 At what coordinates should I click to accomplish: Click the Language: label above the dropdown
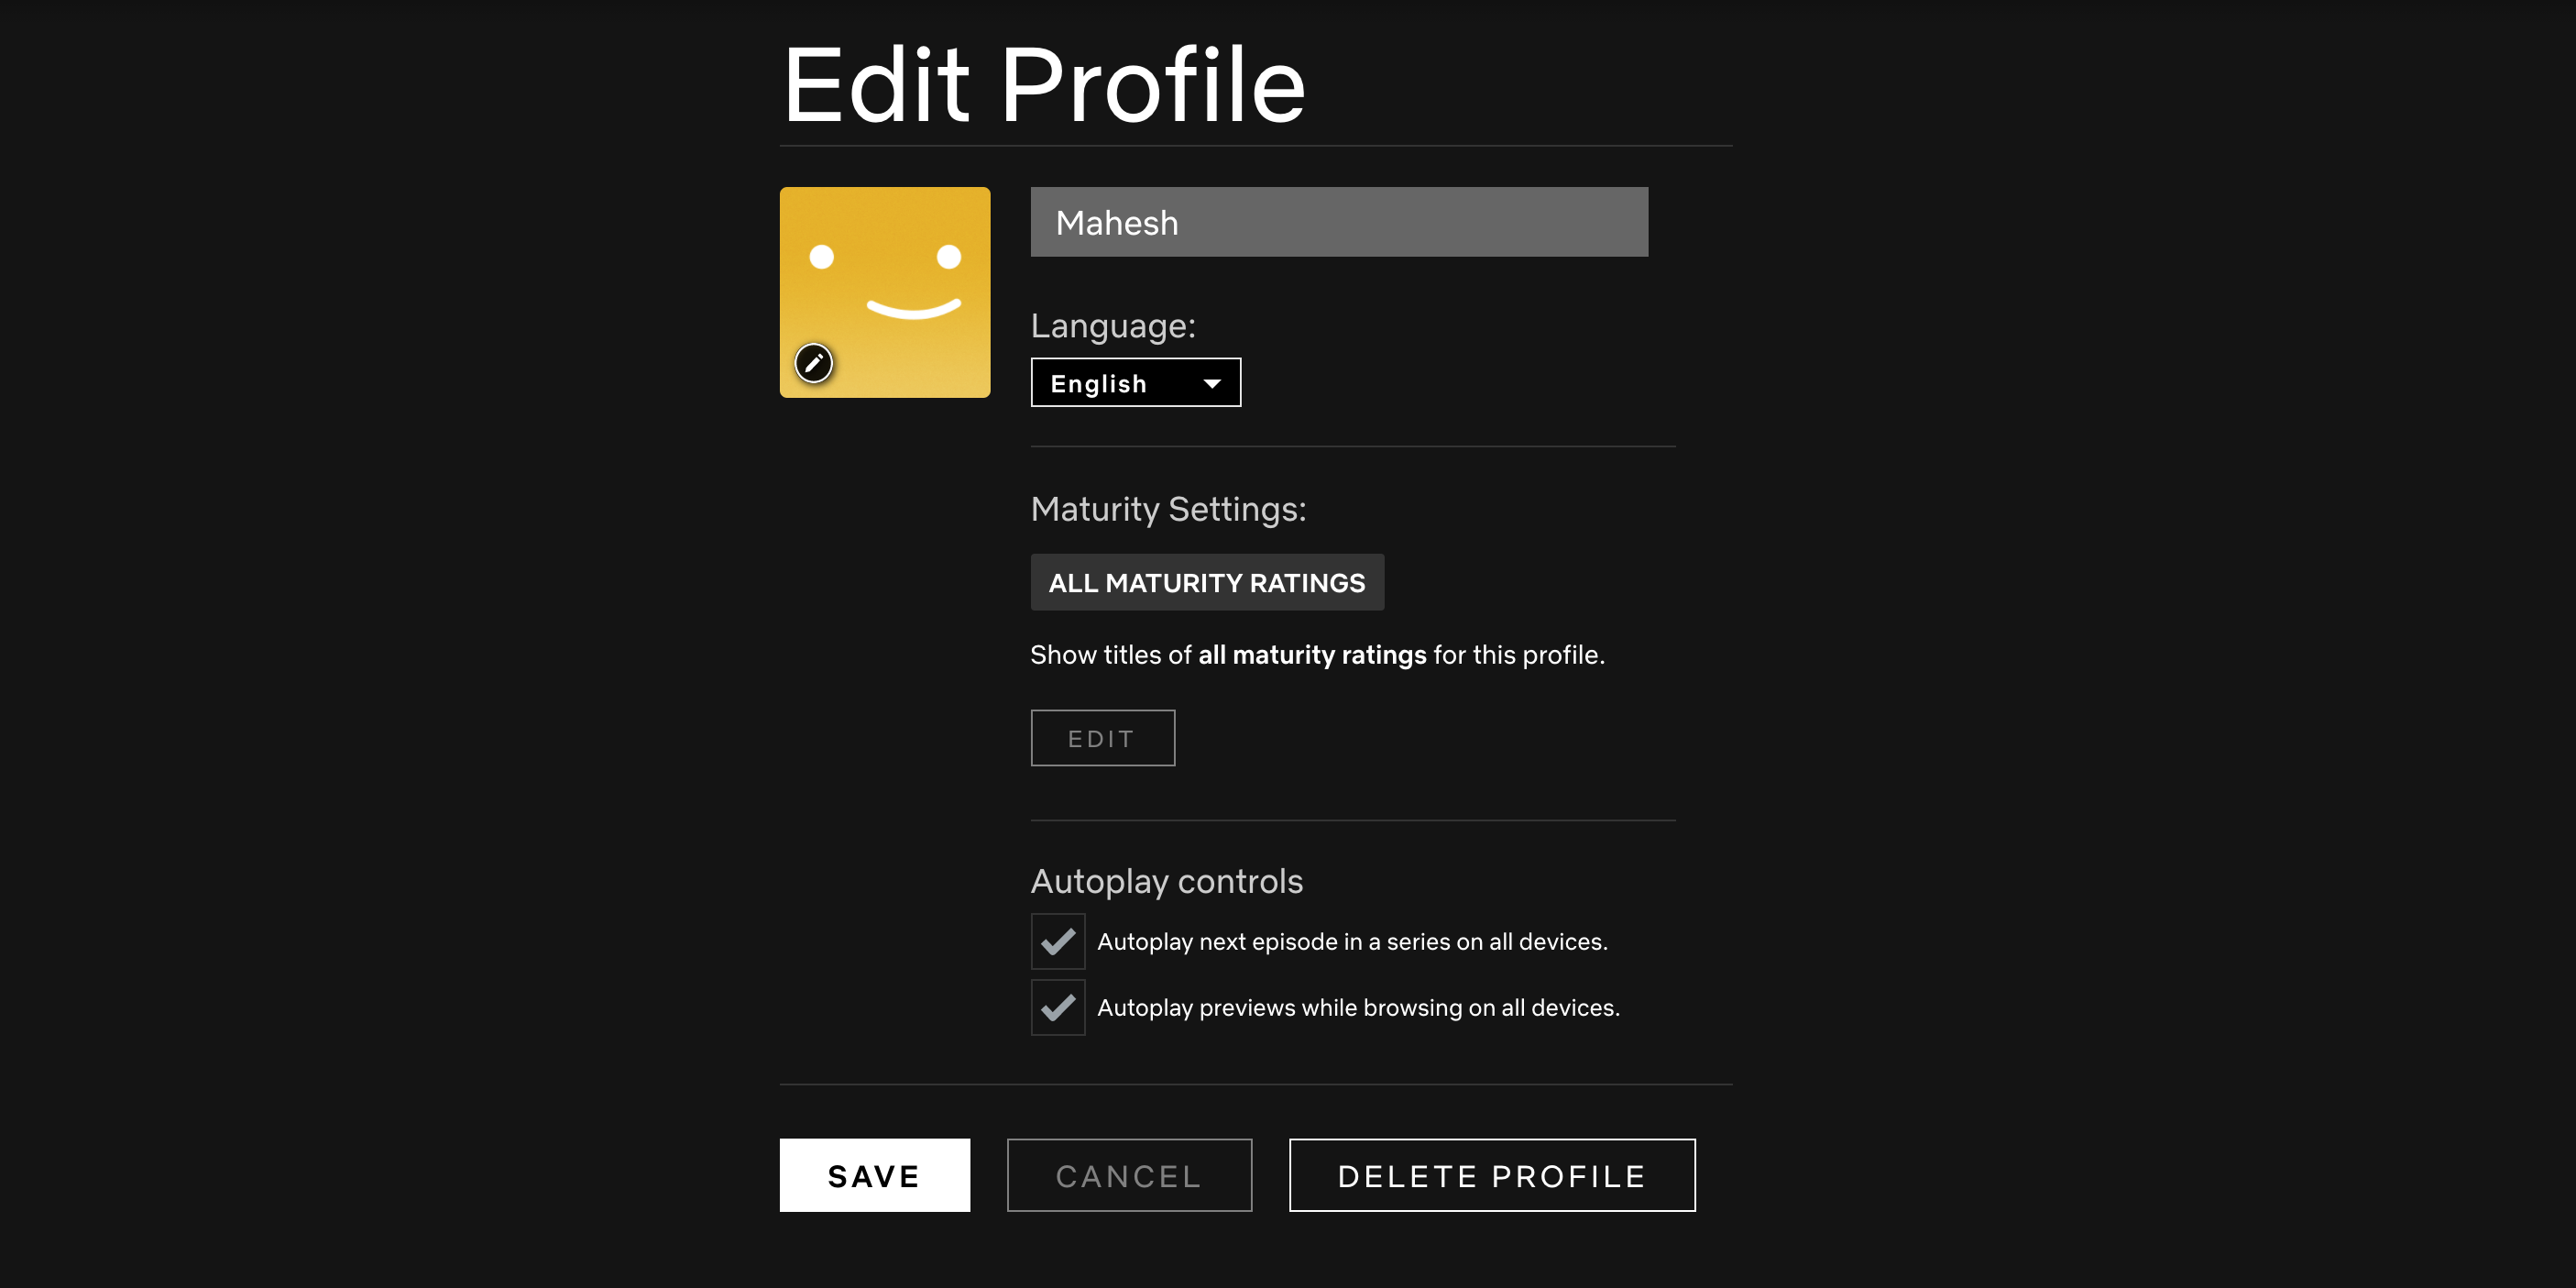(1112, 325)
